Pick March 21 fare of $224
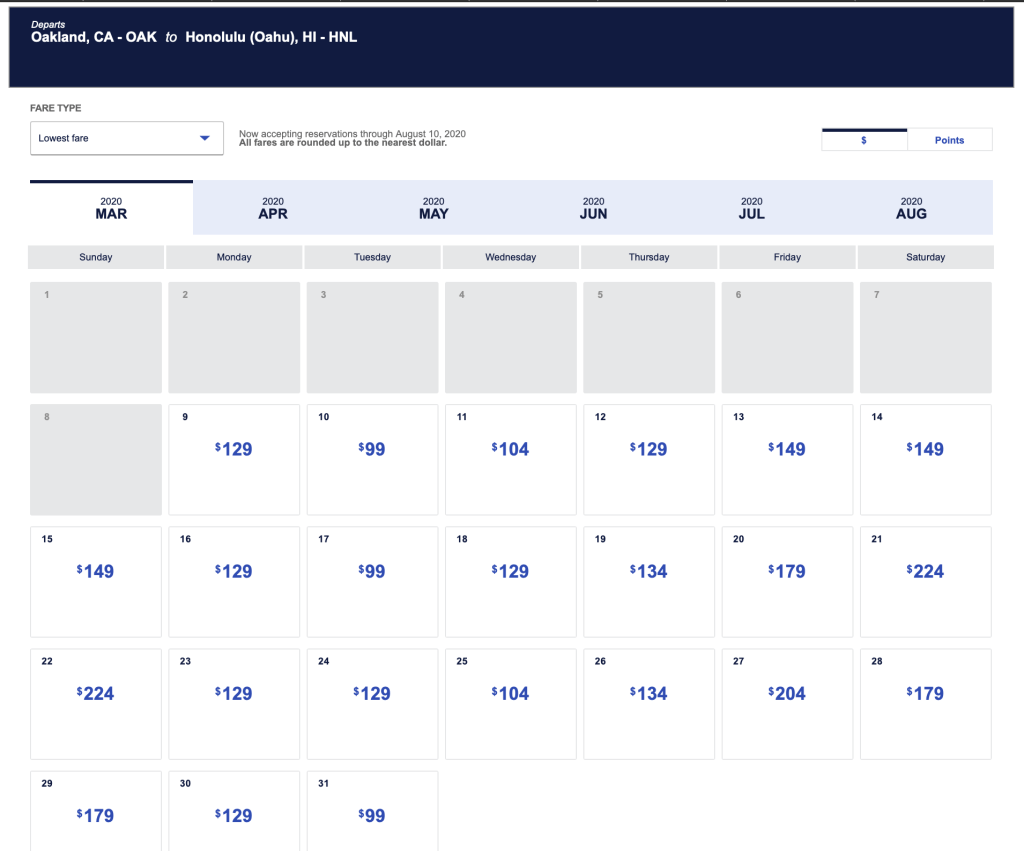 pyautogui.click(x=925, y=572)
